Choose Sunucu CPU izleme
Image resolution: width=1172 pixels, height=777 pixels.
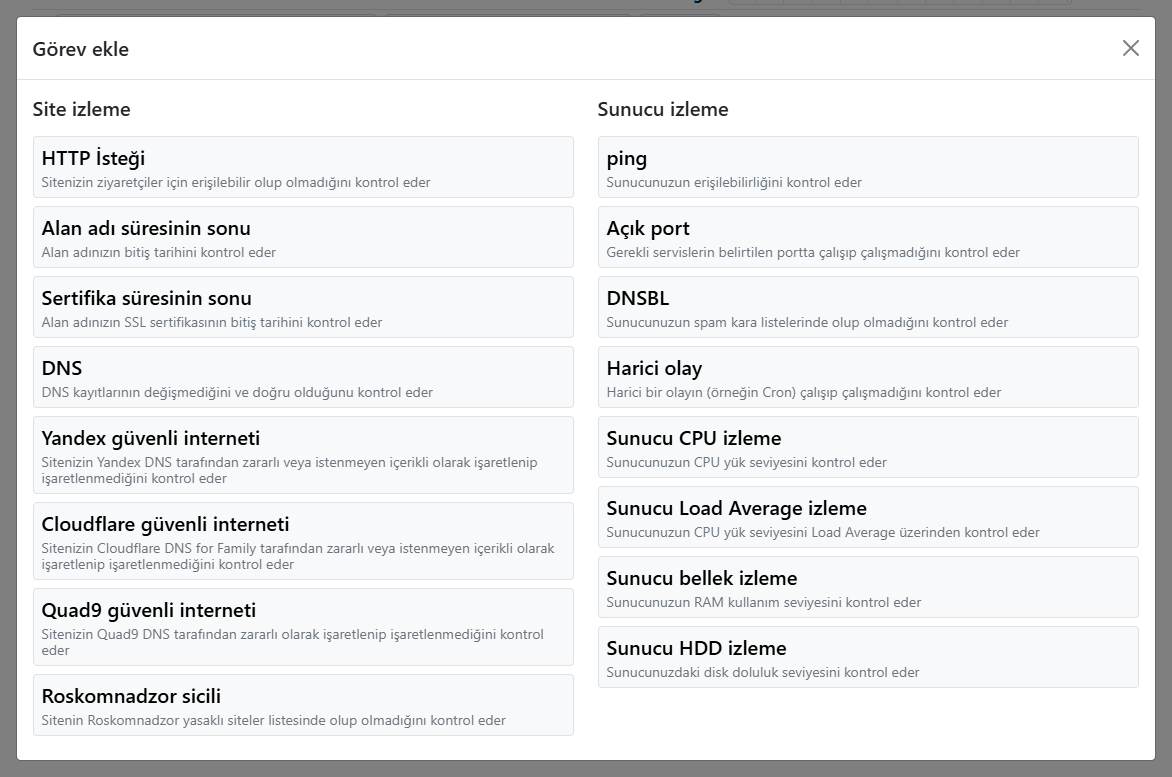[868, 447]
